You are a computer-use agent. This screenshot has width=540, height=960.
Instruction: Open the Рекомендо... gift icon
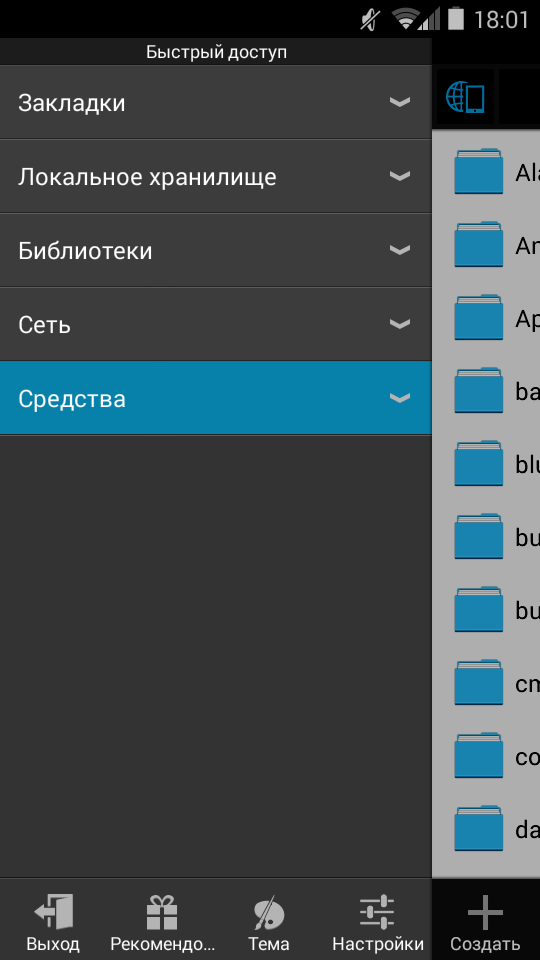pyautogui.click(x=162, y=912)
